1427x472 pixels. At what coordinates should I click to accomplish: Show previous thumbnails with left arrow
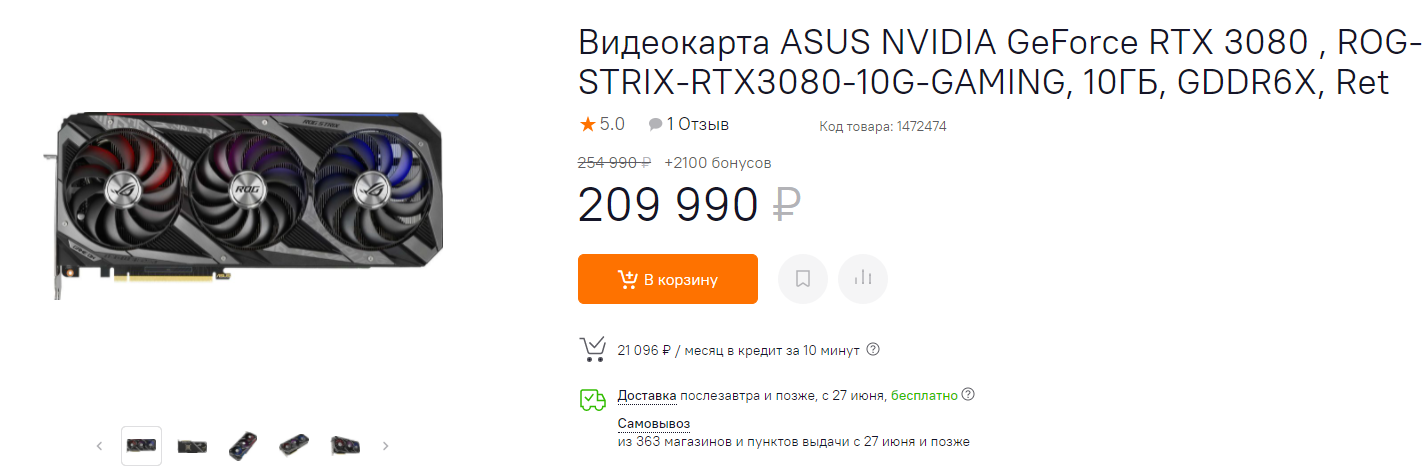coord(99,446)
